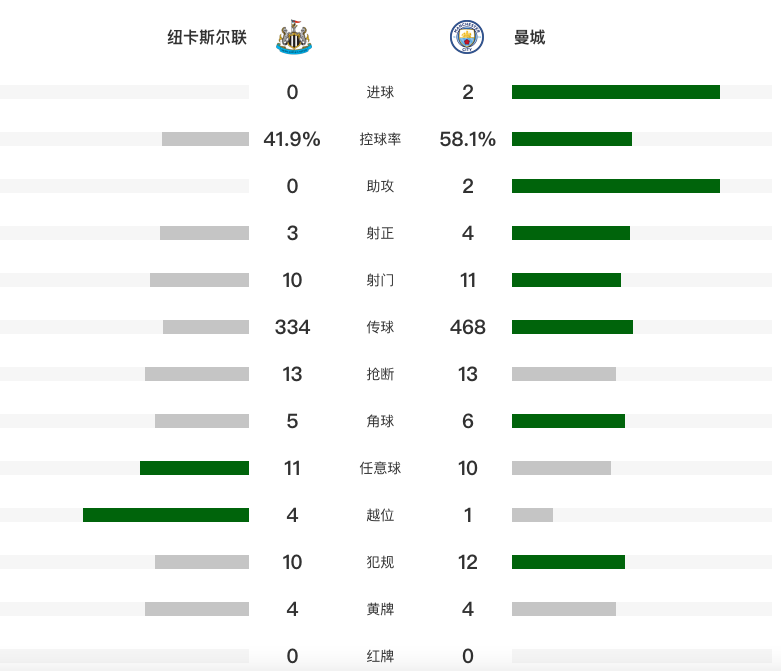Click Newcastle's gray 控球率 bar
The height and width of the screenshot is (671, 781).
point(205,139)
